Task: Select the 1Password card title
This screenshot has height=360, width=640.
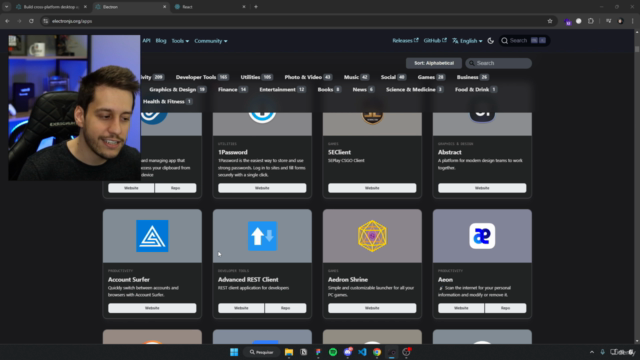Action: point(233,152)
